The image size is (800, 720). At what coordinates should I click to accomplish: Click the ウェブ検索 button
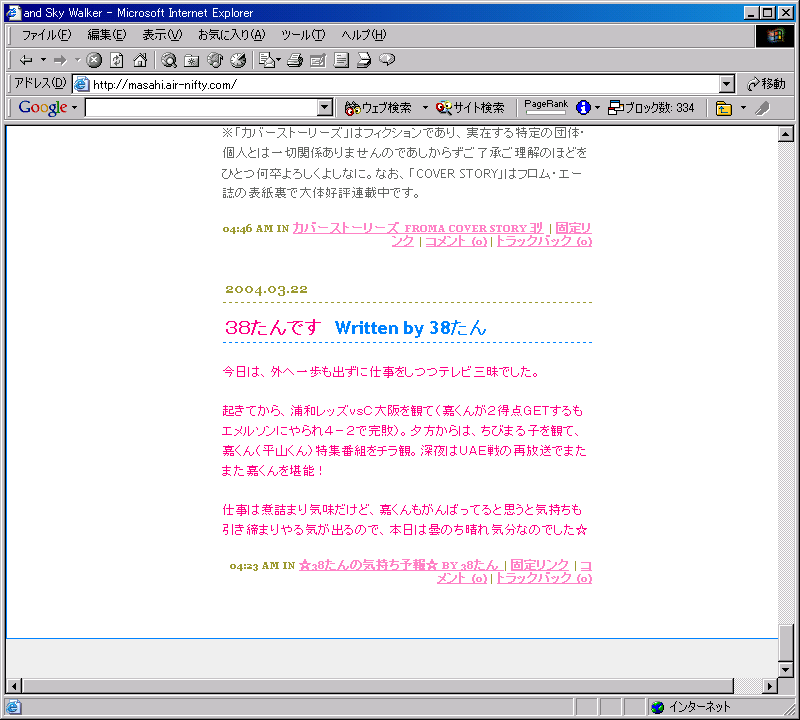pyautogui.click(x=378, y=108)
